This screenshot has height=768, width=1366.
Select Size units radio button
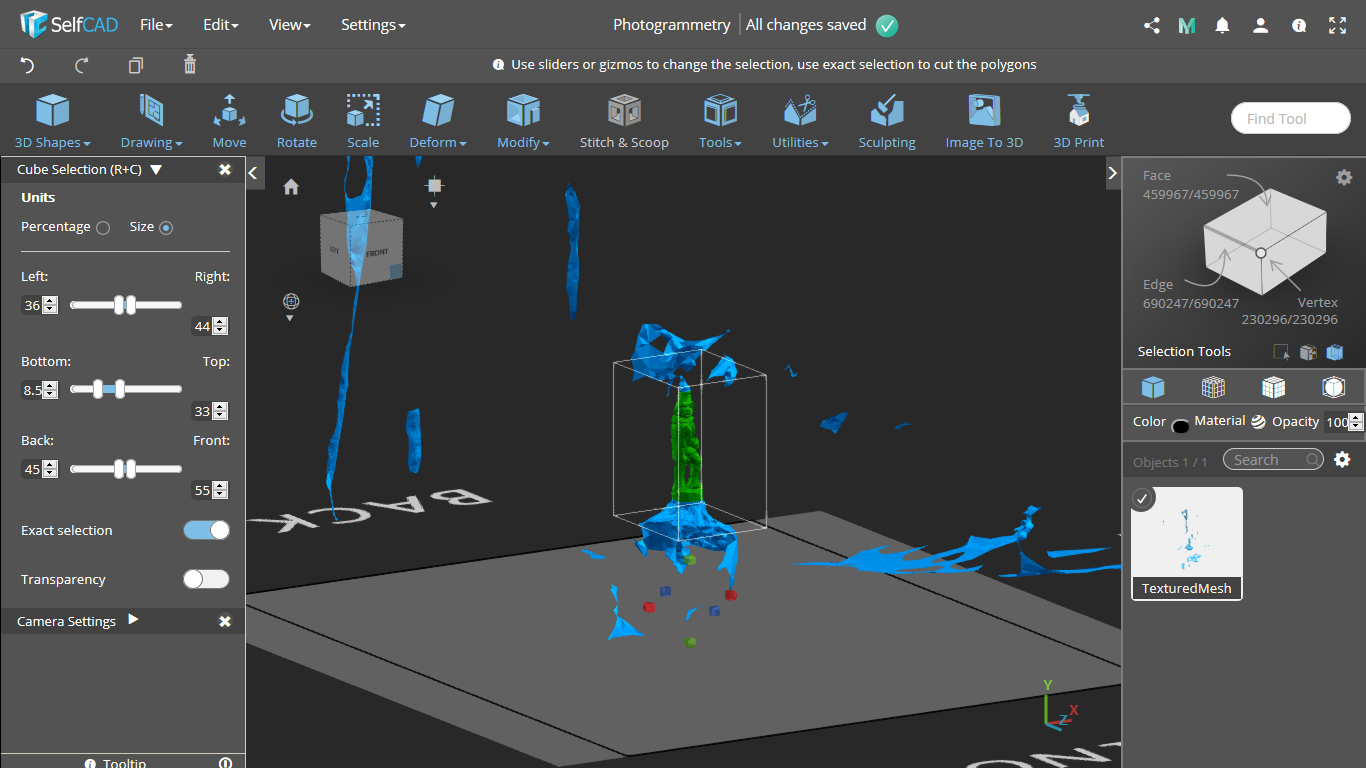coord(166,228)
